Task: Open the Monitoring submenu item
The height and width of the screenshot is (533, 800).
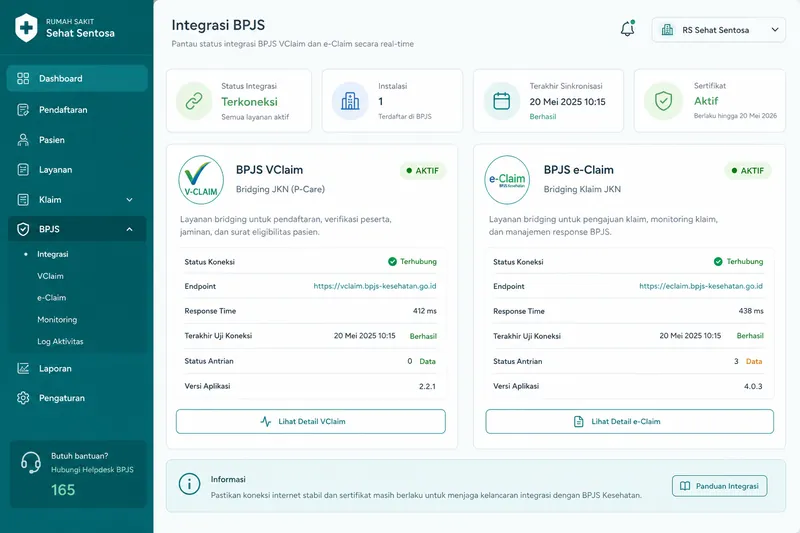Action: 57,319
